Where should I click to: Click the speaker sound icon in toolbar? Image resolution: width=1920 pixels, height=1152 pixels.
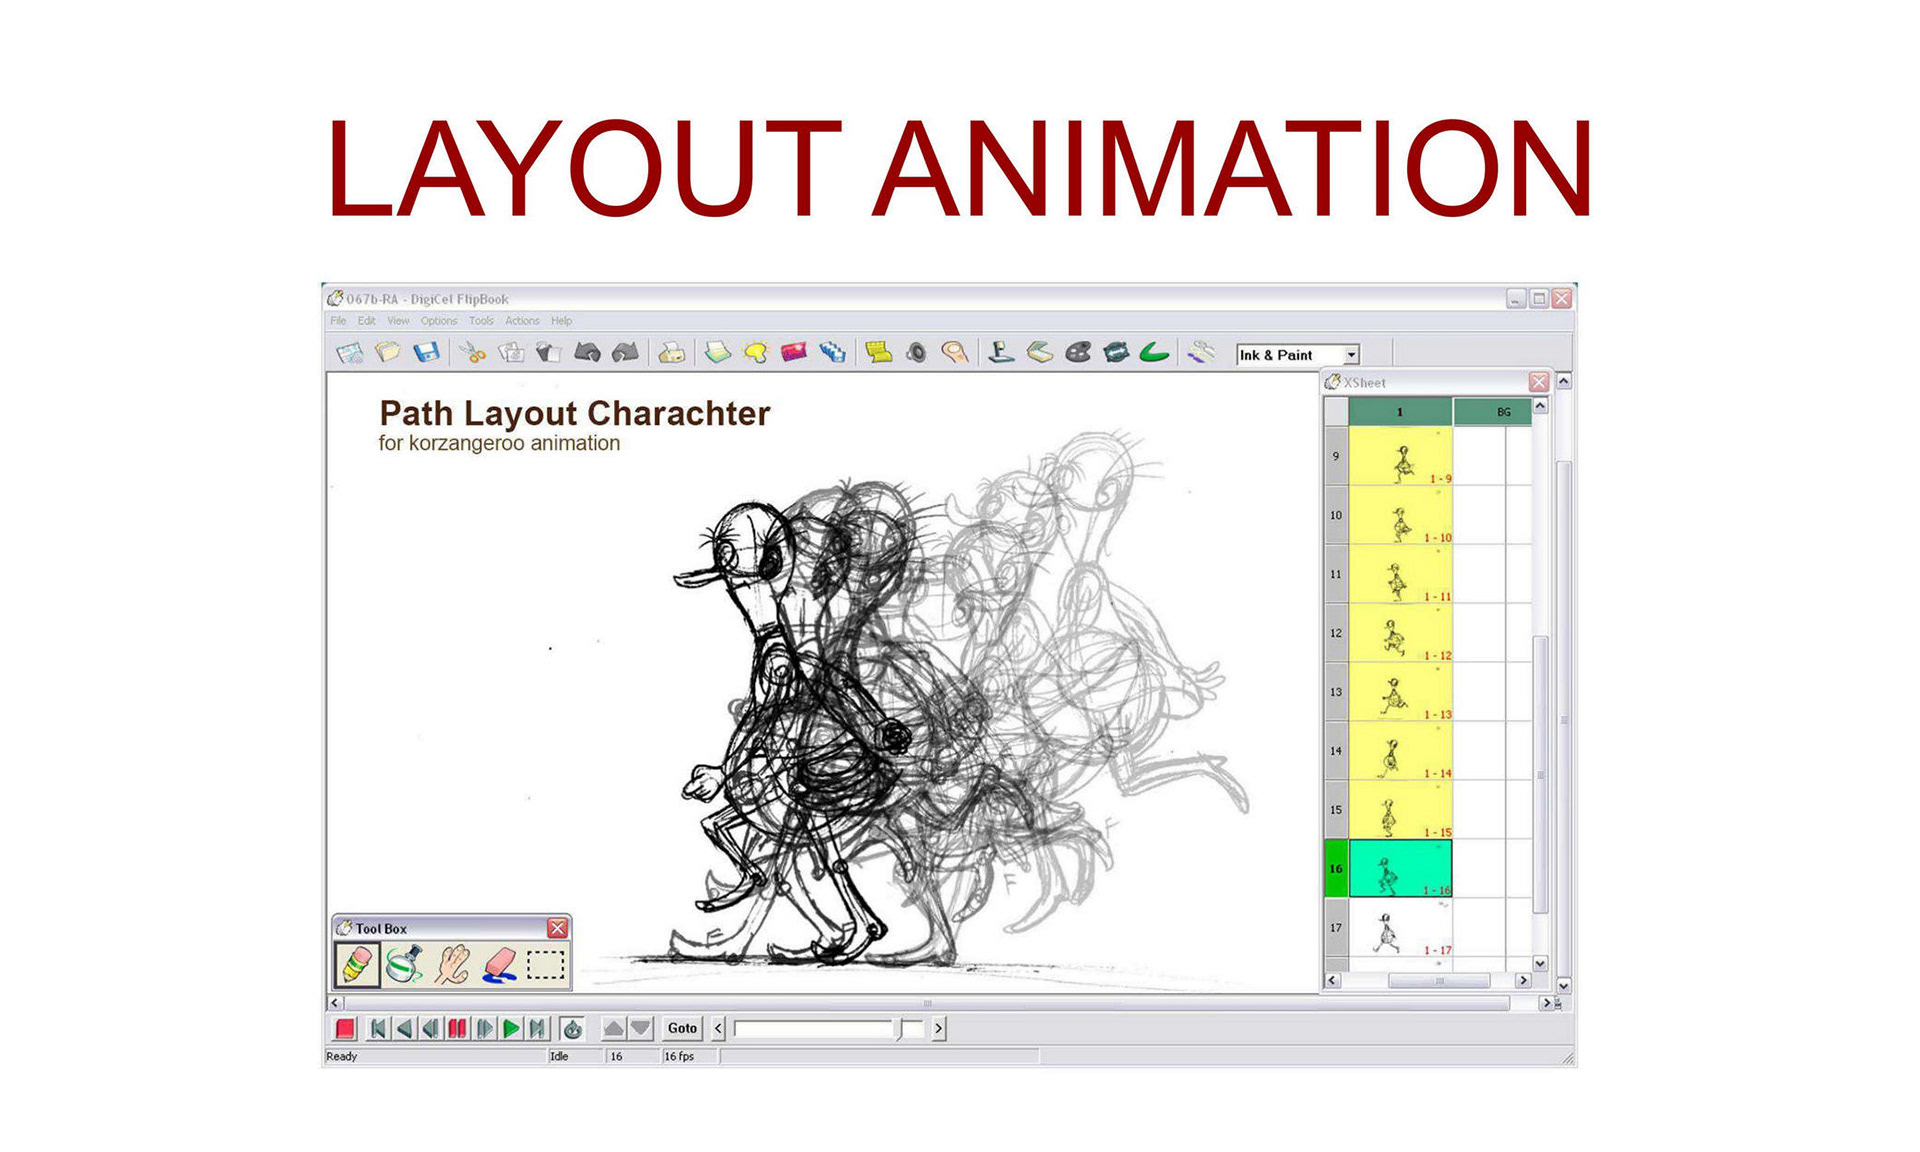point(916,353)
